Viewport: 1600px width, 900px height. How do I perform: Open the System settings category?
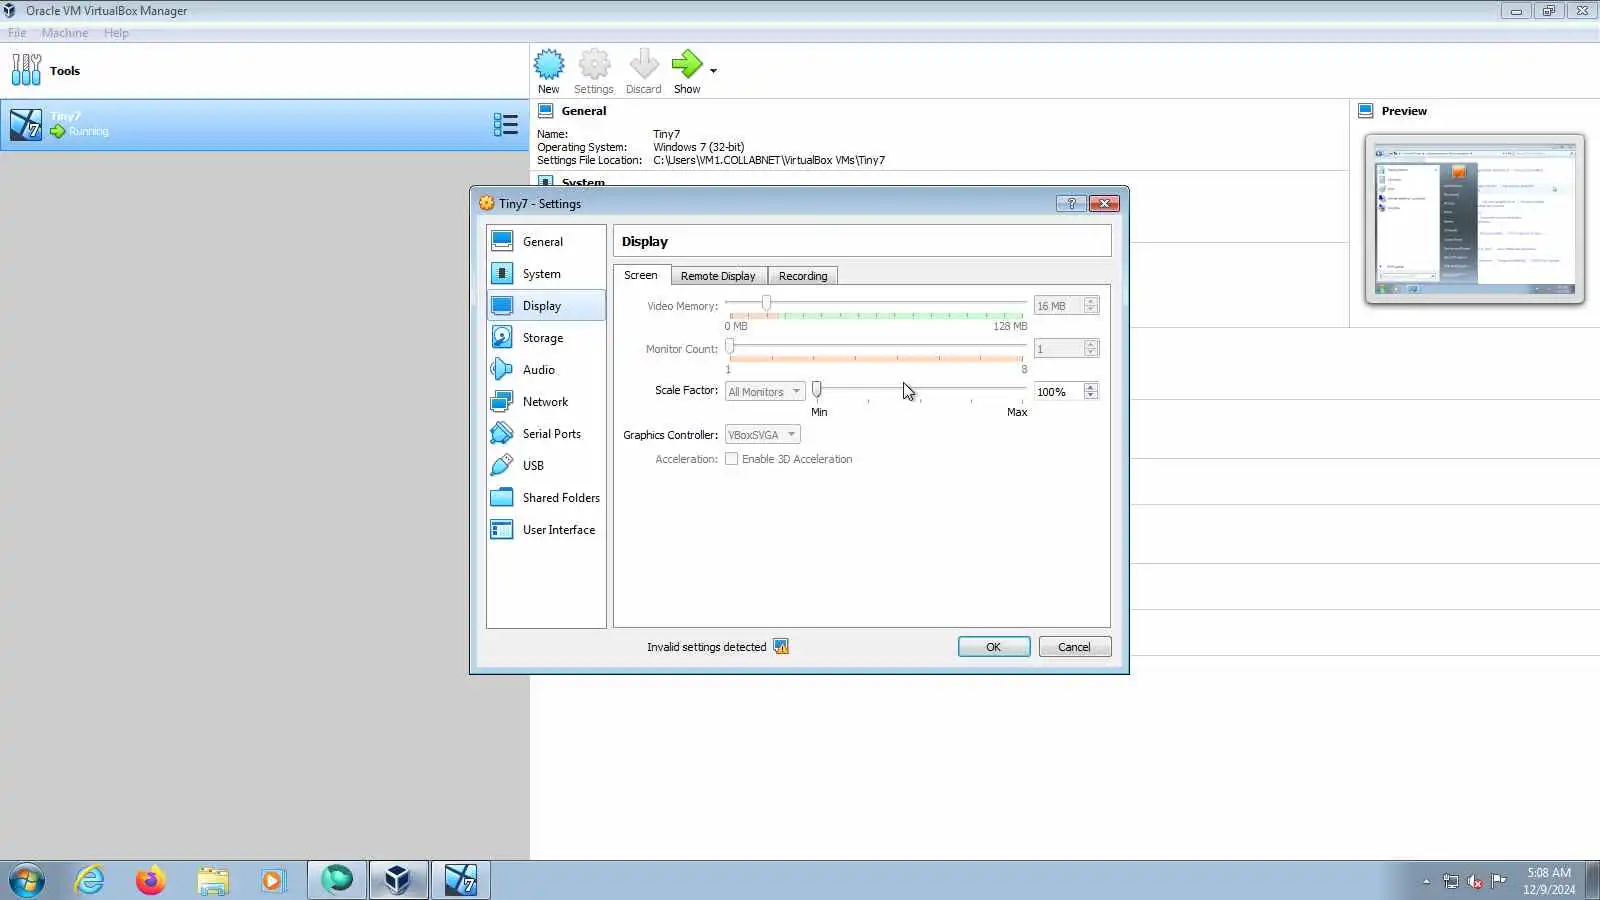(546, 274)
